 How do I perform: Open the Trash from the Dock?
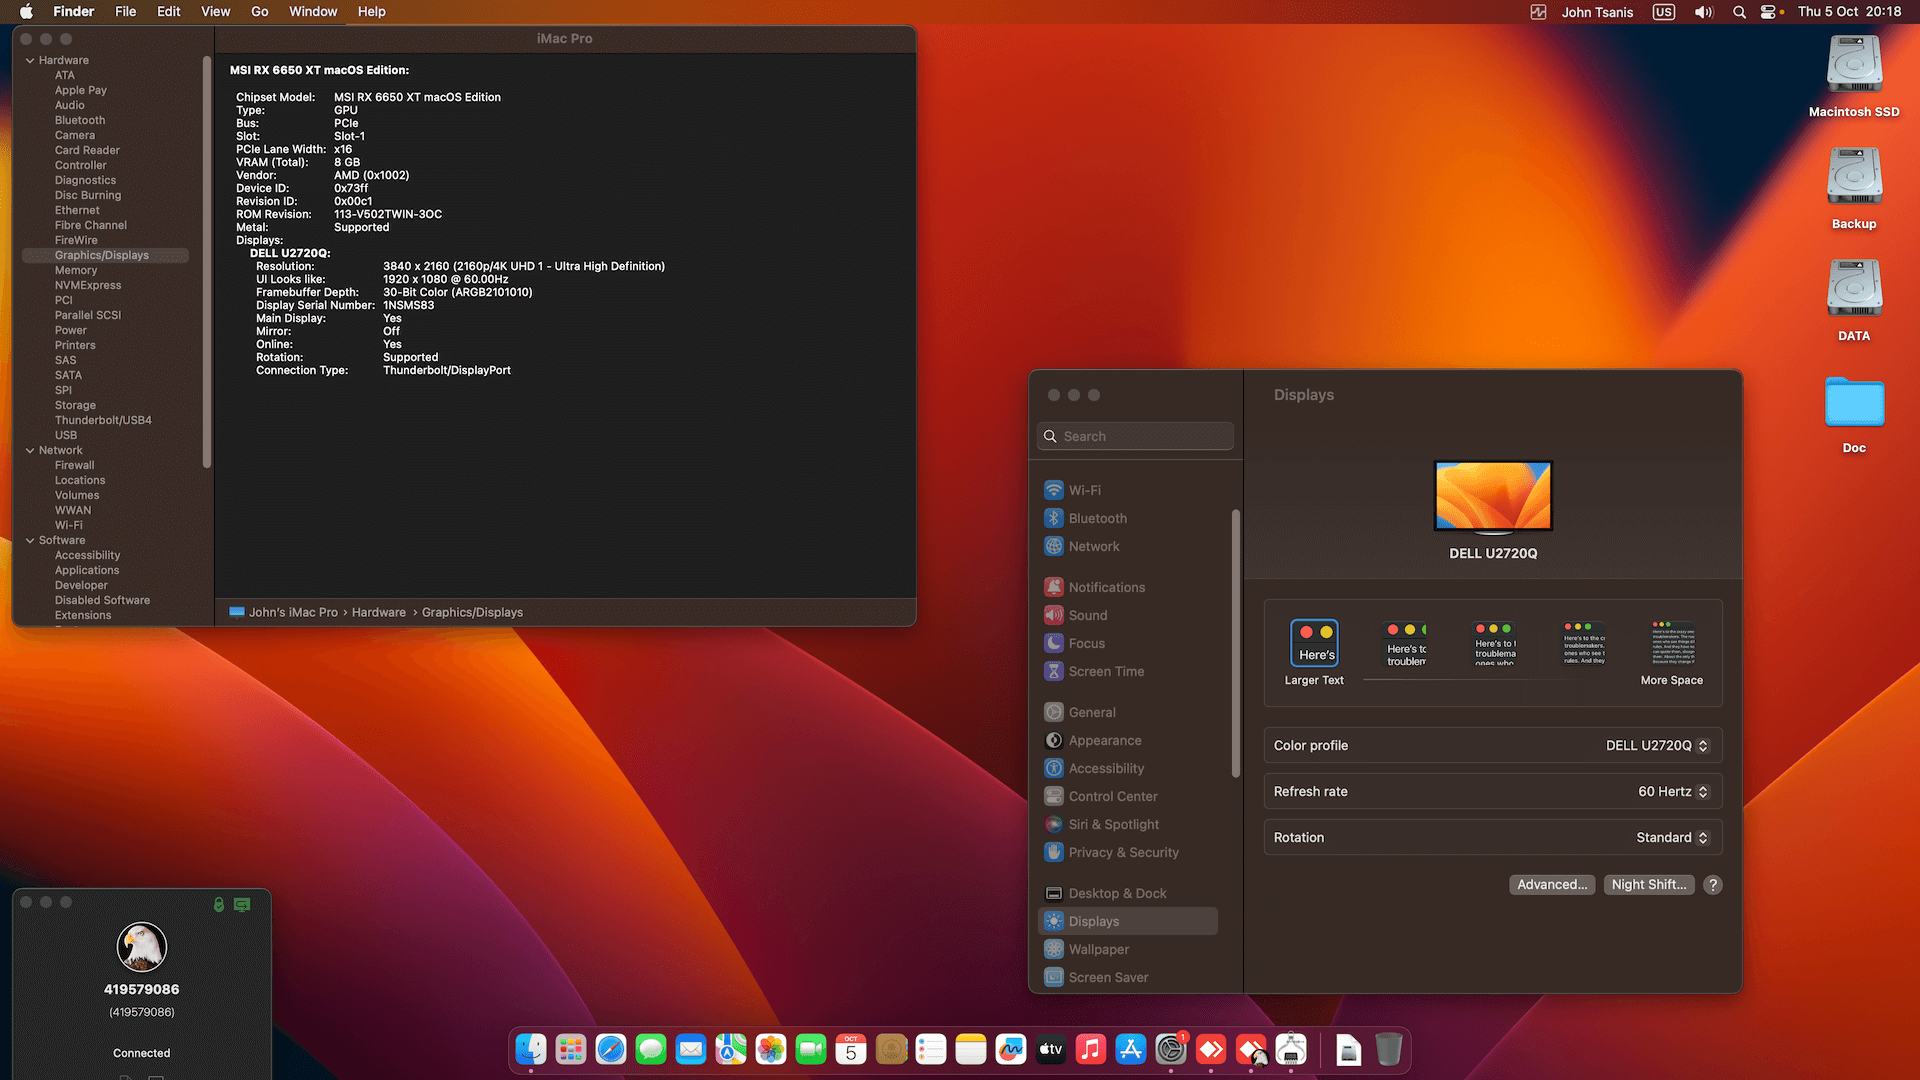[1387, 1049]
